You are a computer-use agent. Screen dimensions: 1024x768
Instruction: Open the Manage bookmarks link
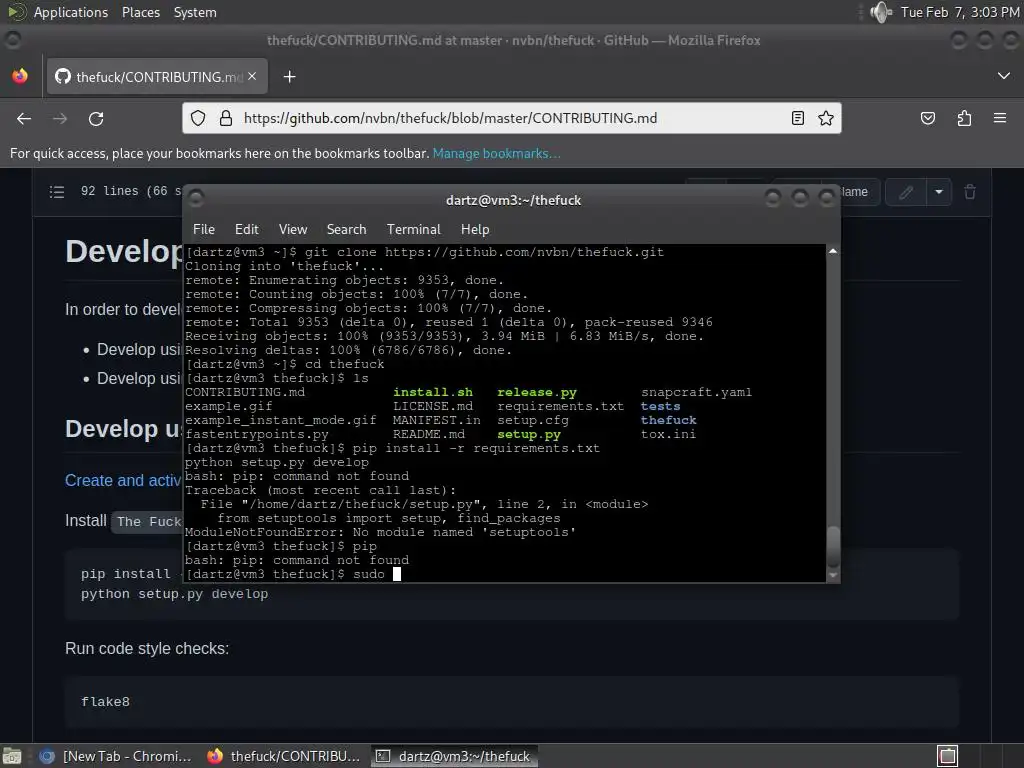pyautogui.click(x=496, y=153)
